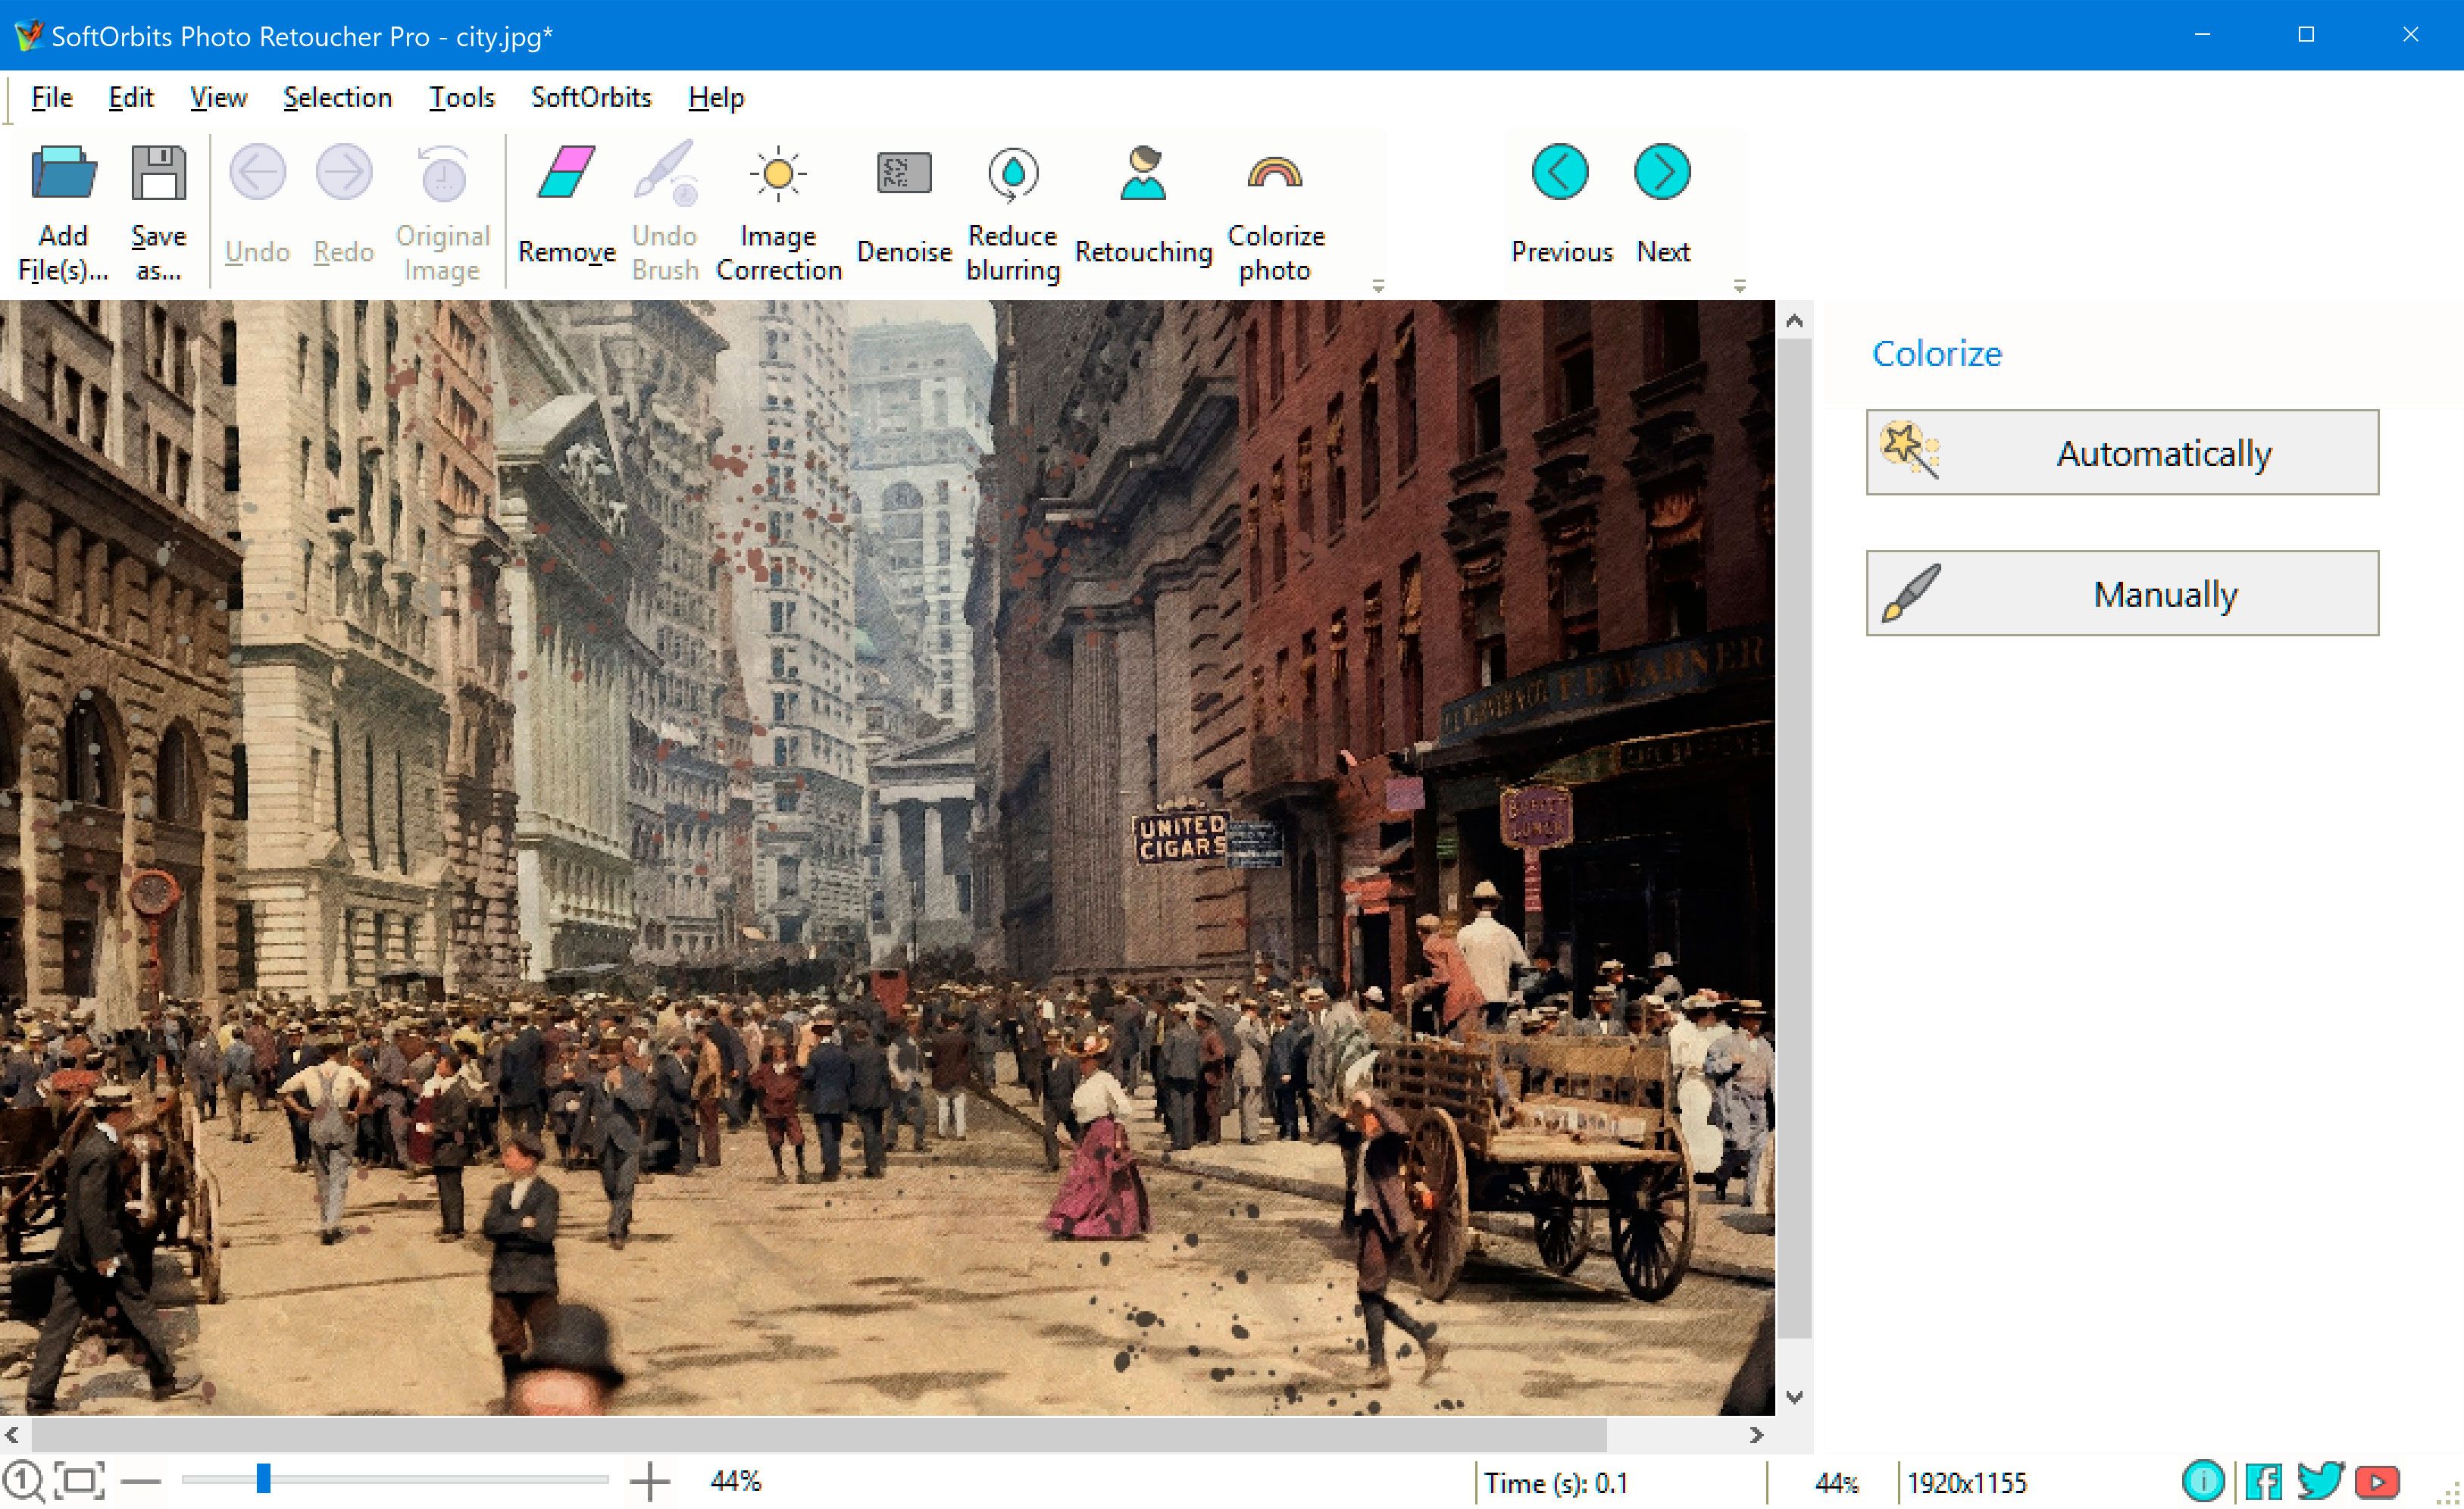Colorize the photo Automatically

click(2122, 452)
